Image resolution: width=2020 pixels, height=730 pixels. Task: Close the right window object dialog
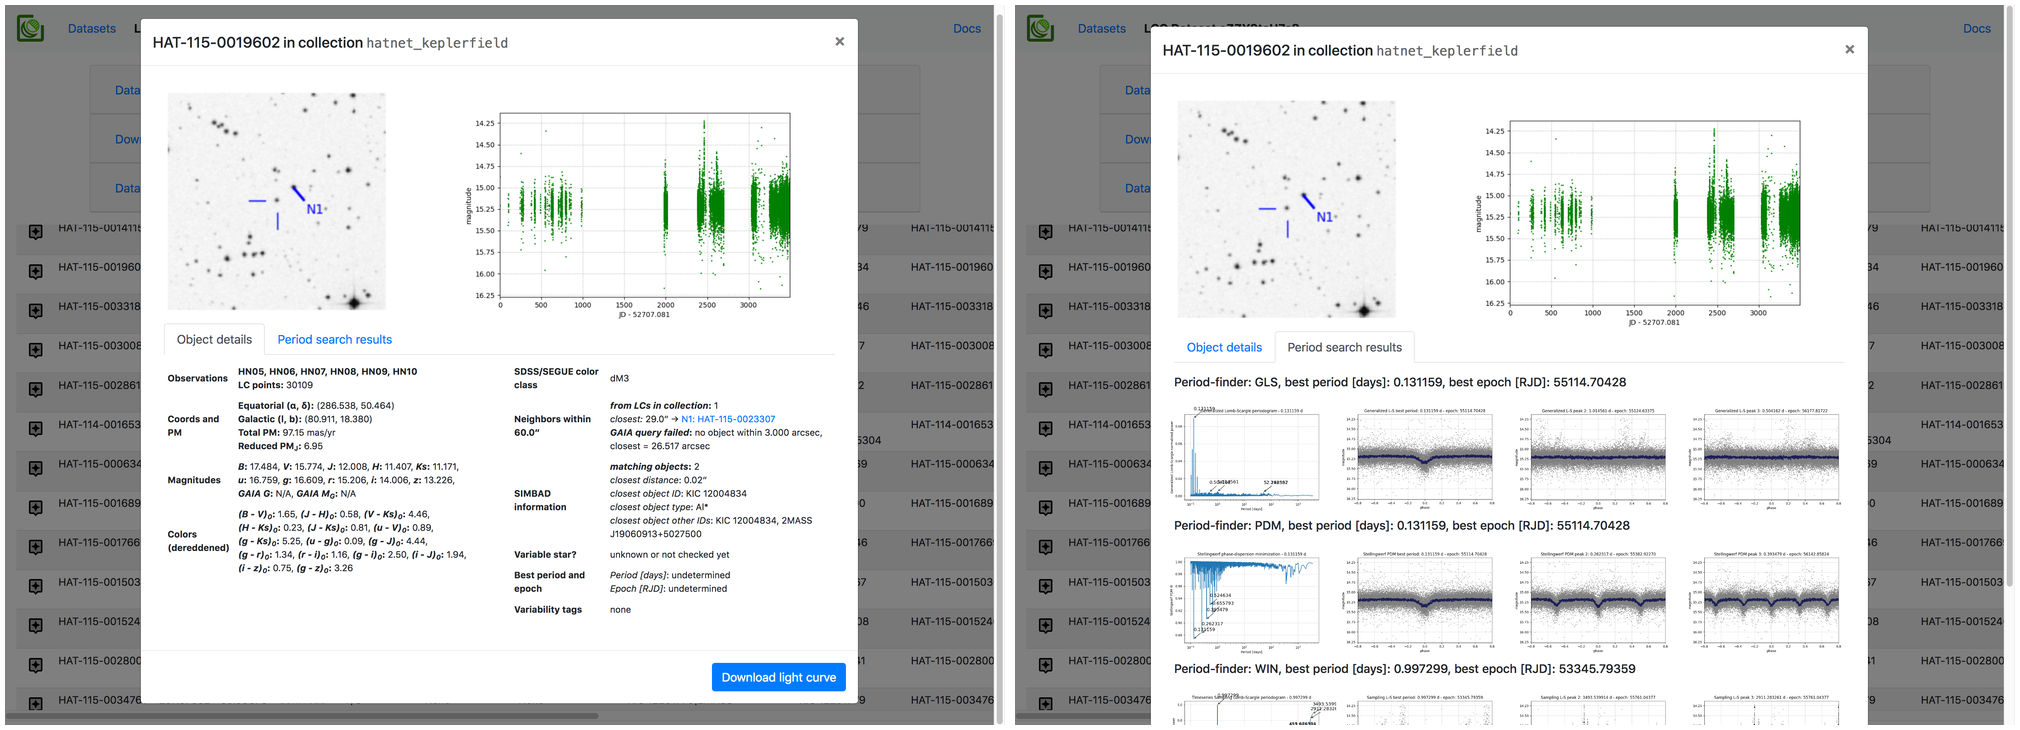pos(1850,49)
